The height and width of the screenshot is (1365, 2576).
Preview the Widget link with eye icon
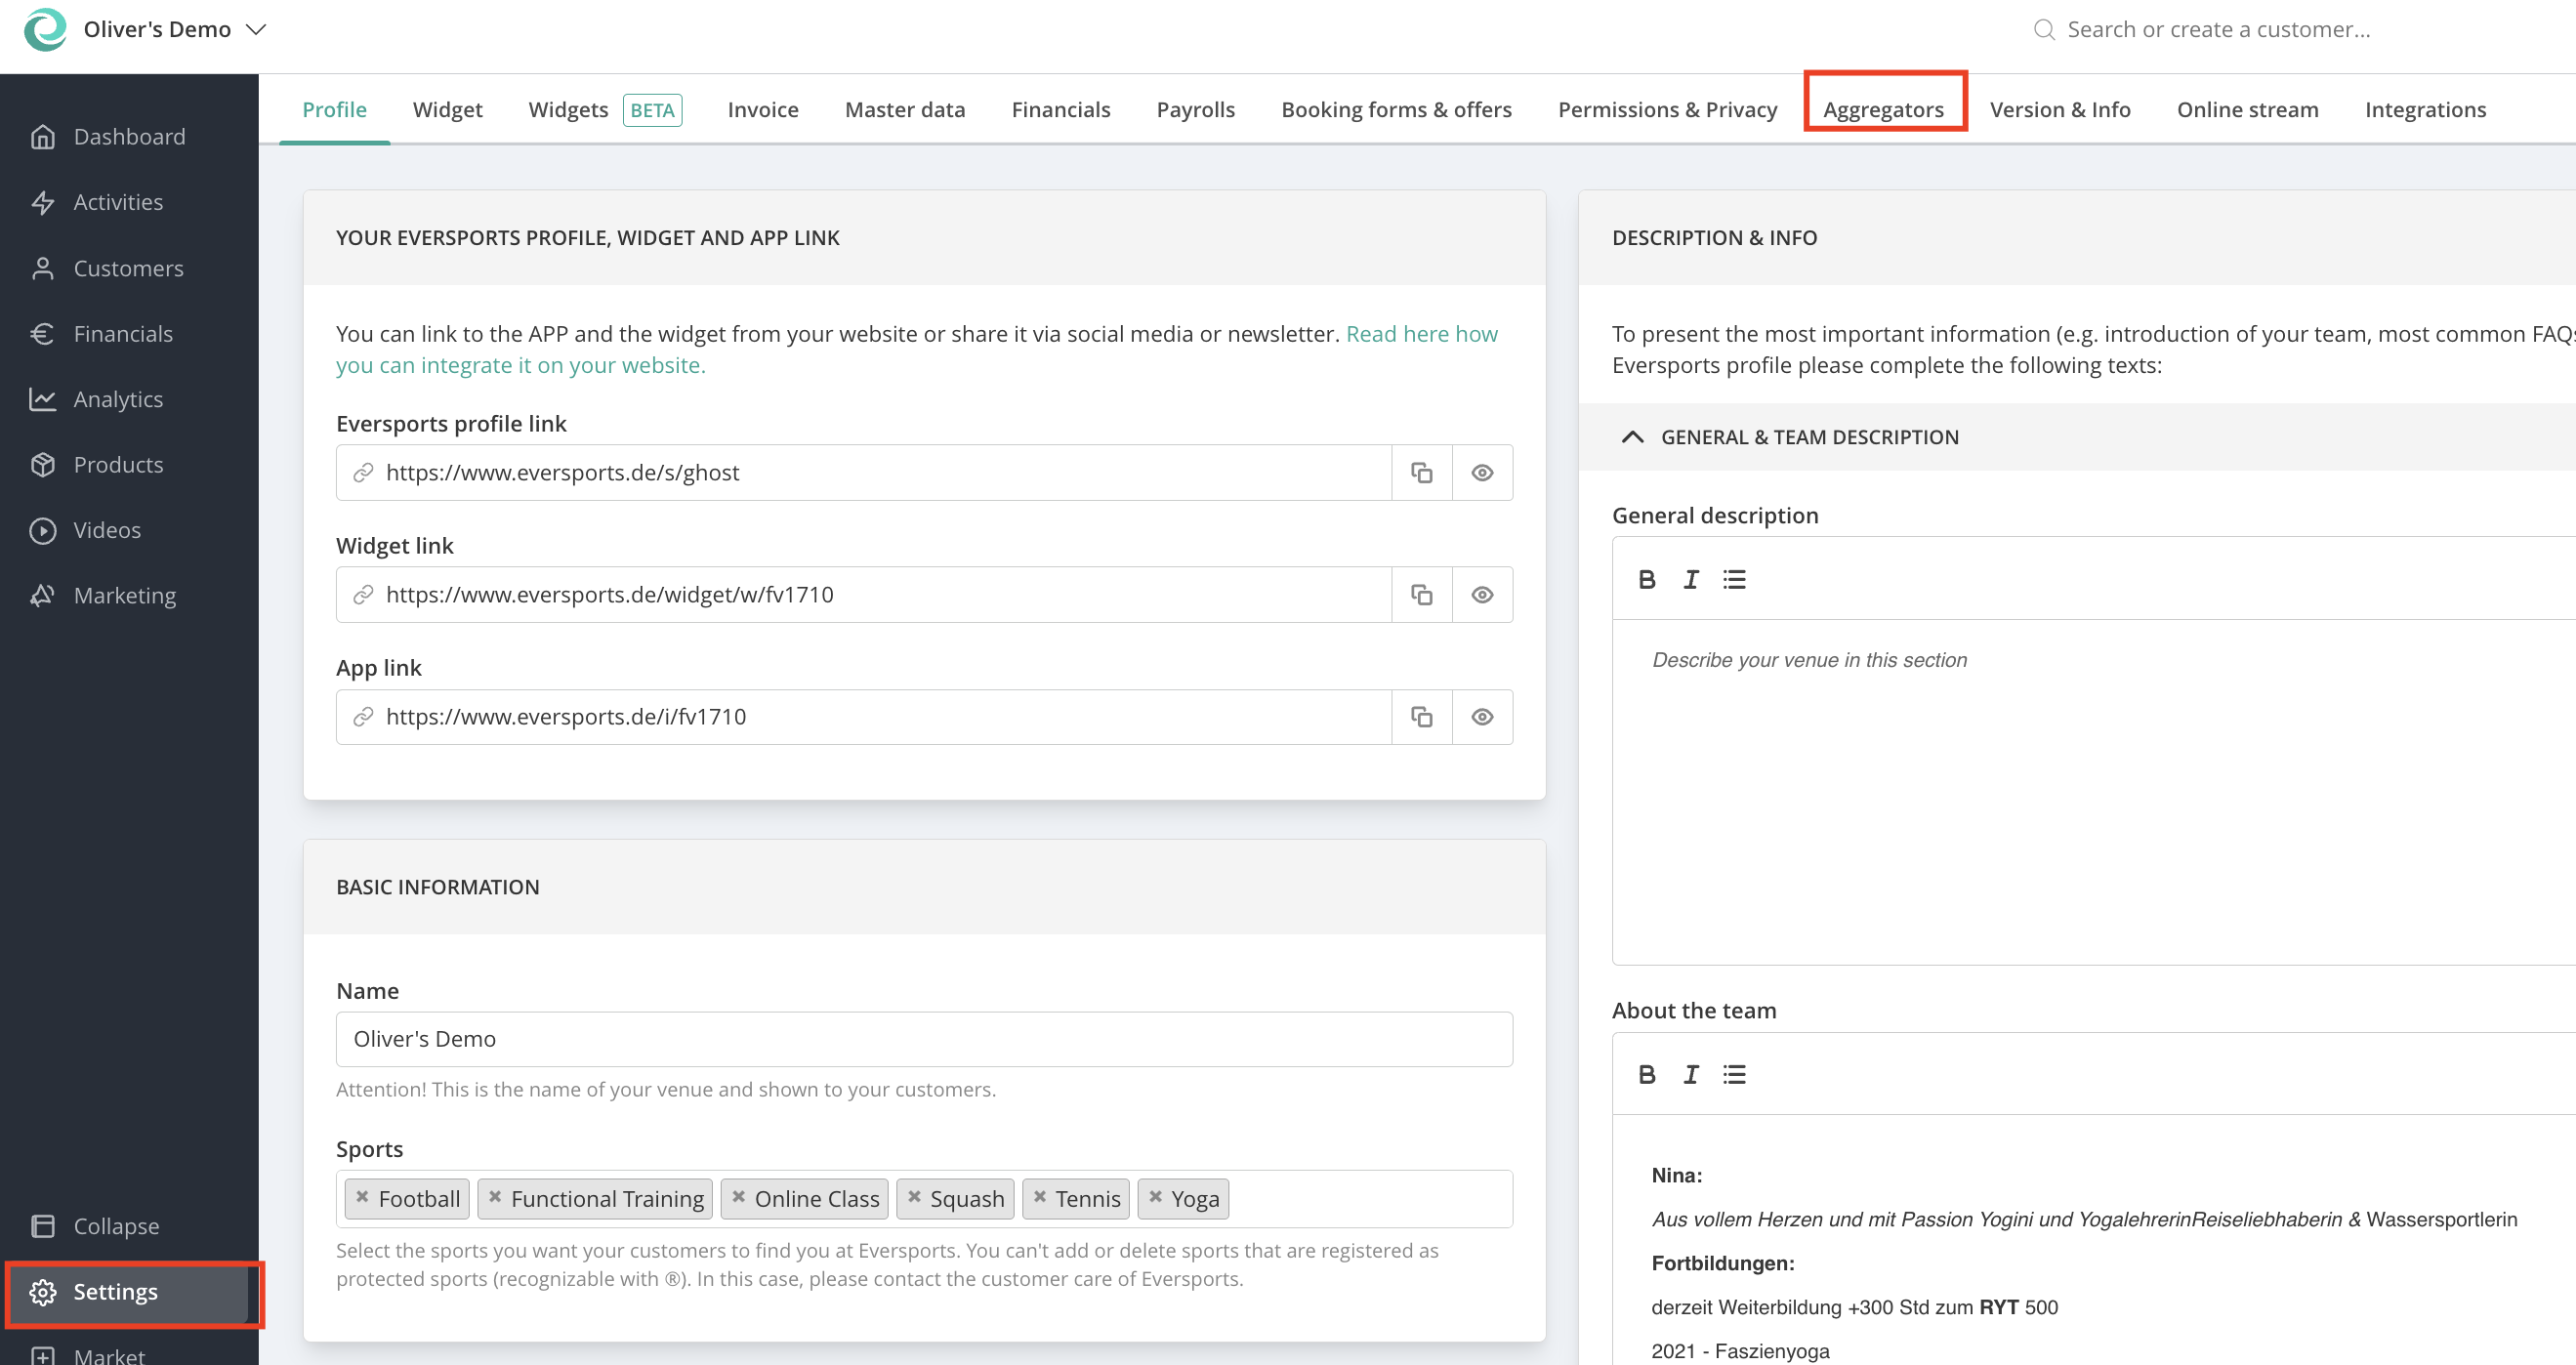pos(1482,594)
